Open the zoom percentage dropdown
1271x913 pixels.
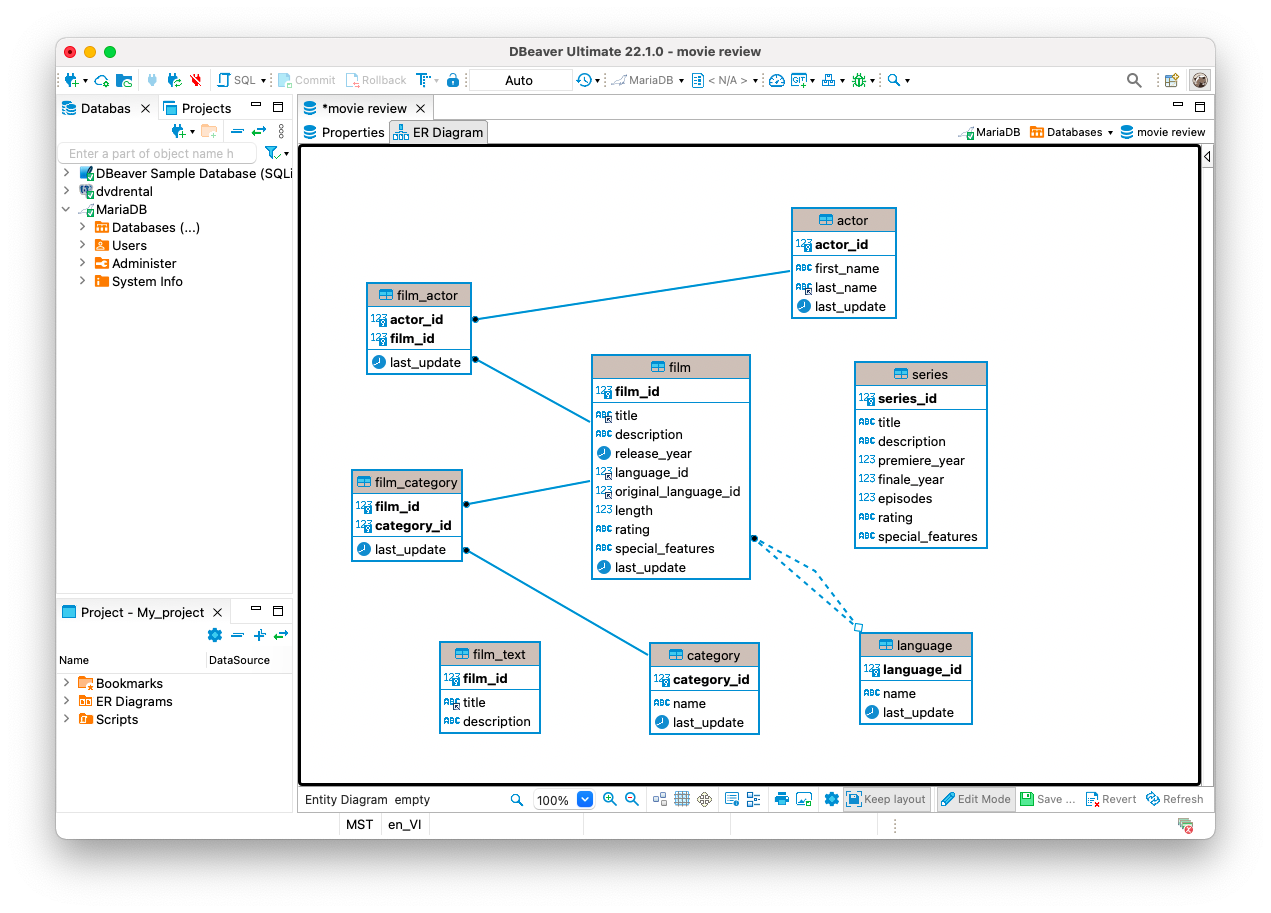[x=587, y=799]
